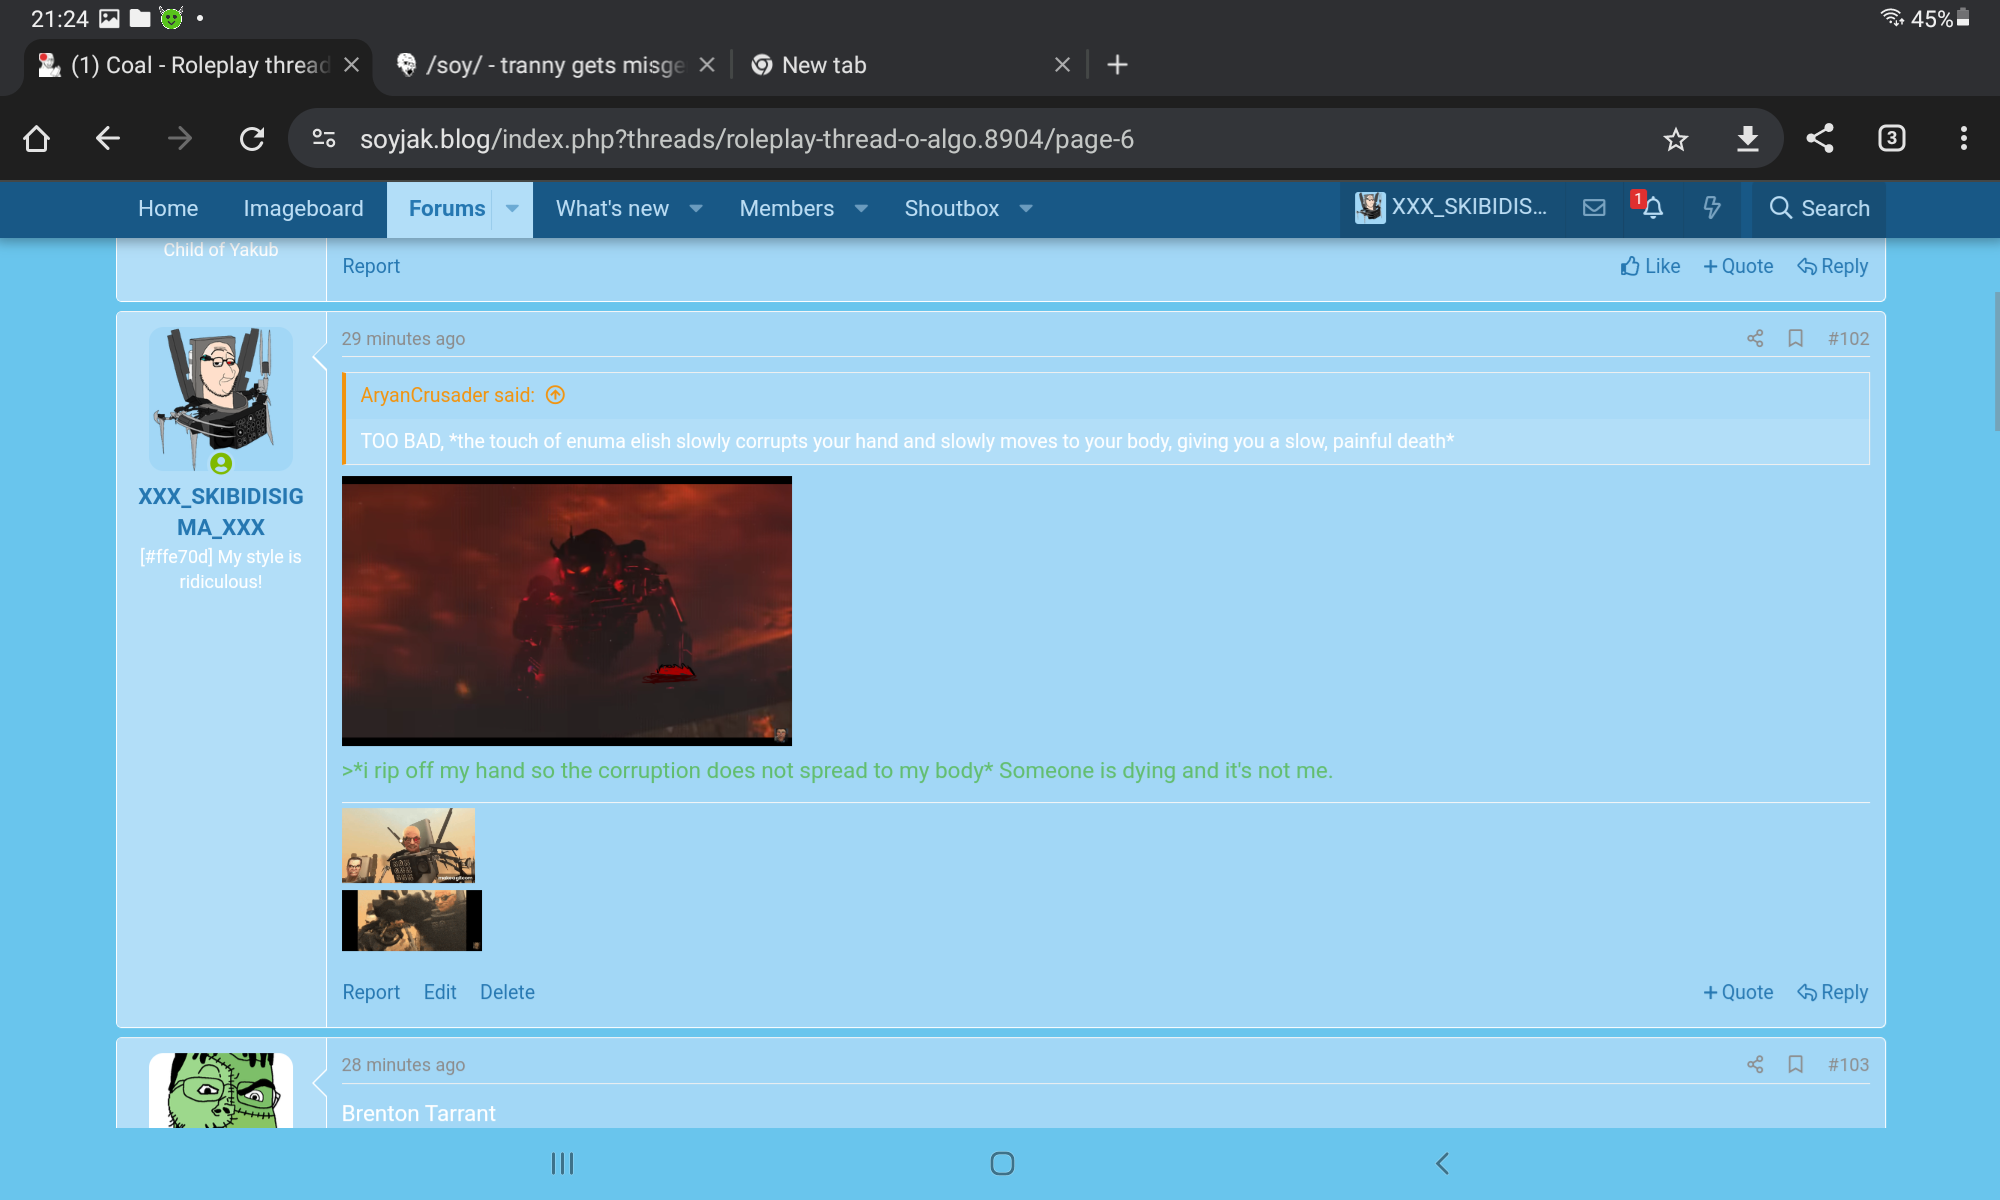Open second dark signature thumbnail
2000x1200 pixels.
coord(412,920)
